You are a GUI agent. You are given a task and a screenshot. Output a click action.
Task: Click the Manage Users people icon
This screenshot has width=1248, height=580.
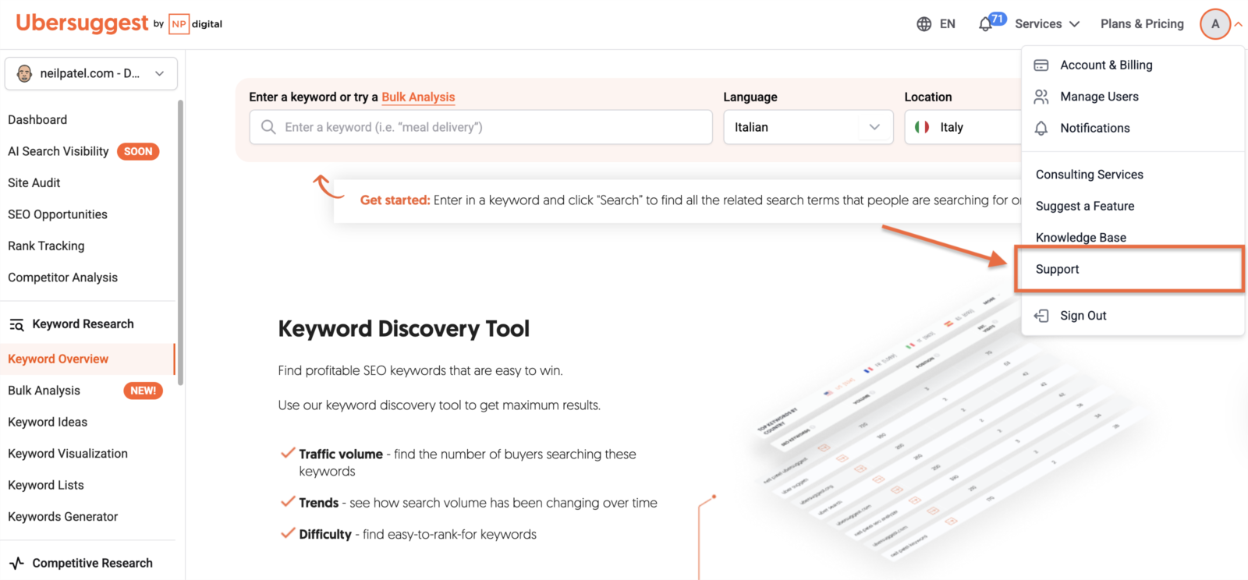(1041, 97)
